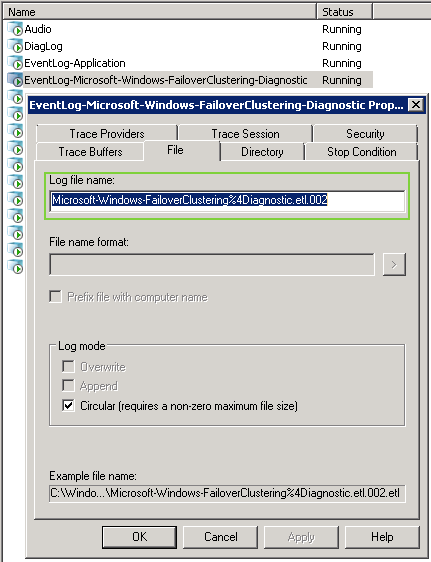The height and width of the screenshot is (562, 431).
Task: Tick the Overwrite log mode checkbox
Action: (68, 367)
